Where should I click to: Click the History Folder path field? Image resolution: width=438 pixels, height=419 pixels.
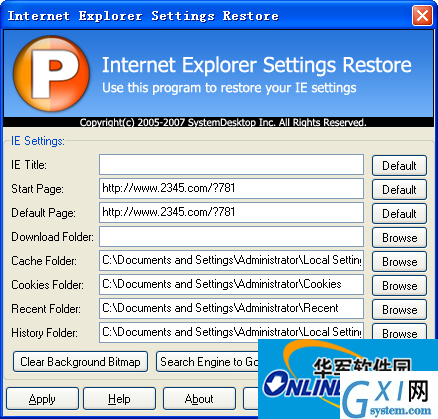pos(231,332)
